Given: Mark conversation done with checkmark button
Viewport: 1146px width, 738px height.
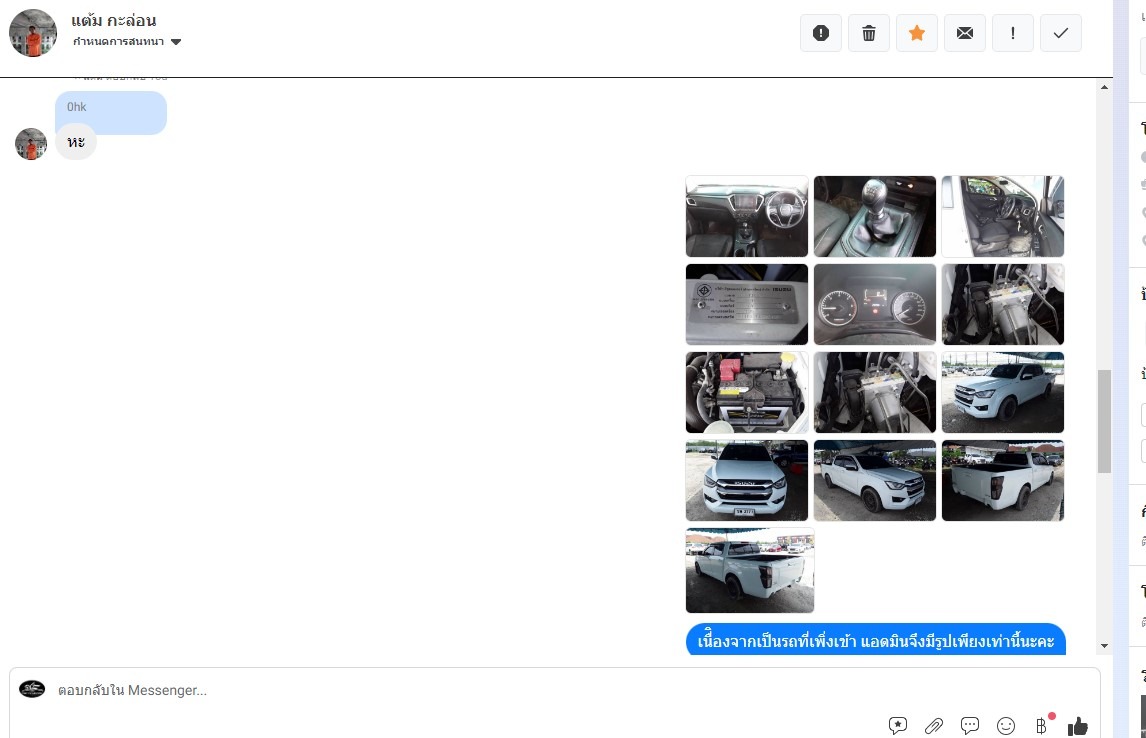Looking at the screenshot, I should pyautogui.click(x=1061, y=33).
